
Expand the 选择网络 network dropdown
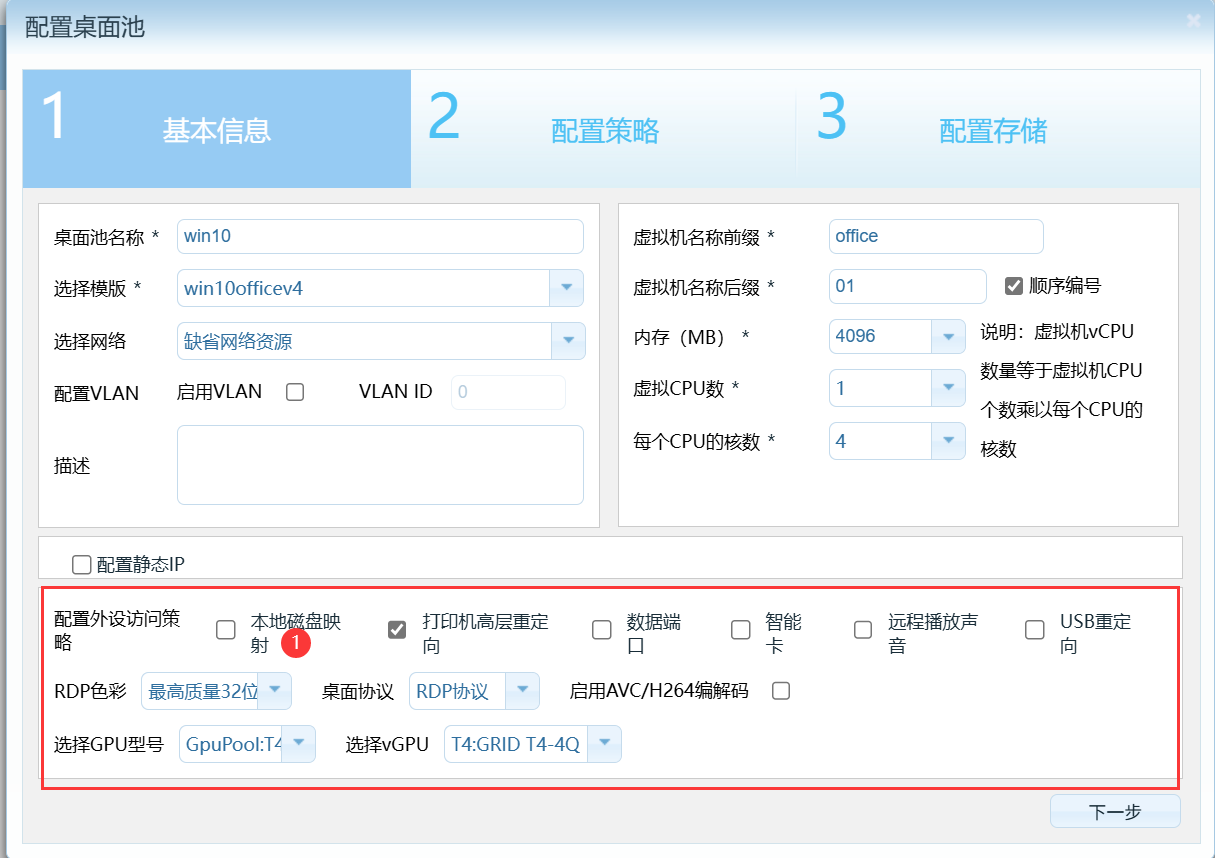coord(567,340)
